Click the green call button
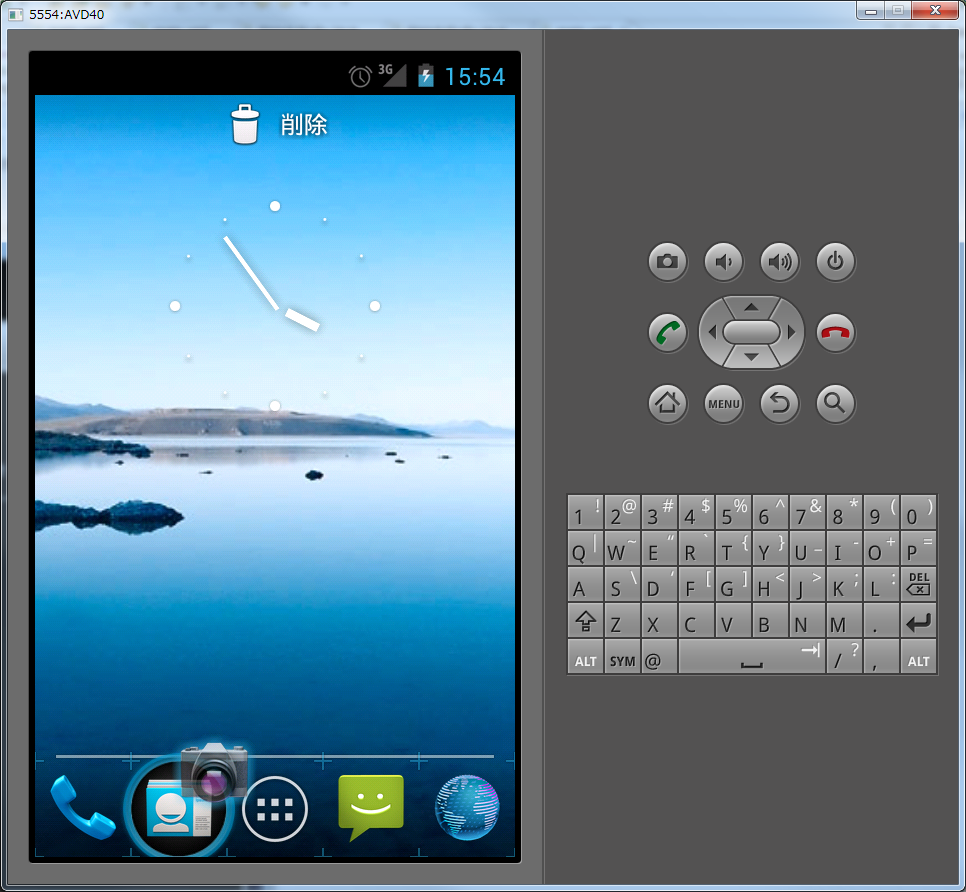The image size is (966, 892). [667, 333]
